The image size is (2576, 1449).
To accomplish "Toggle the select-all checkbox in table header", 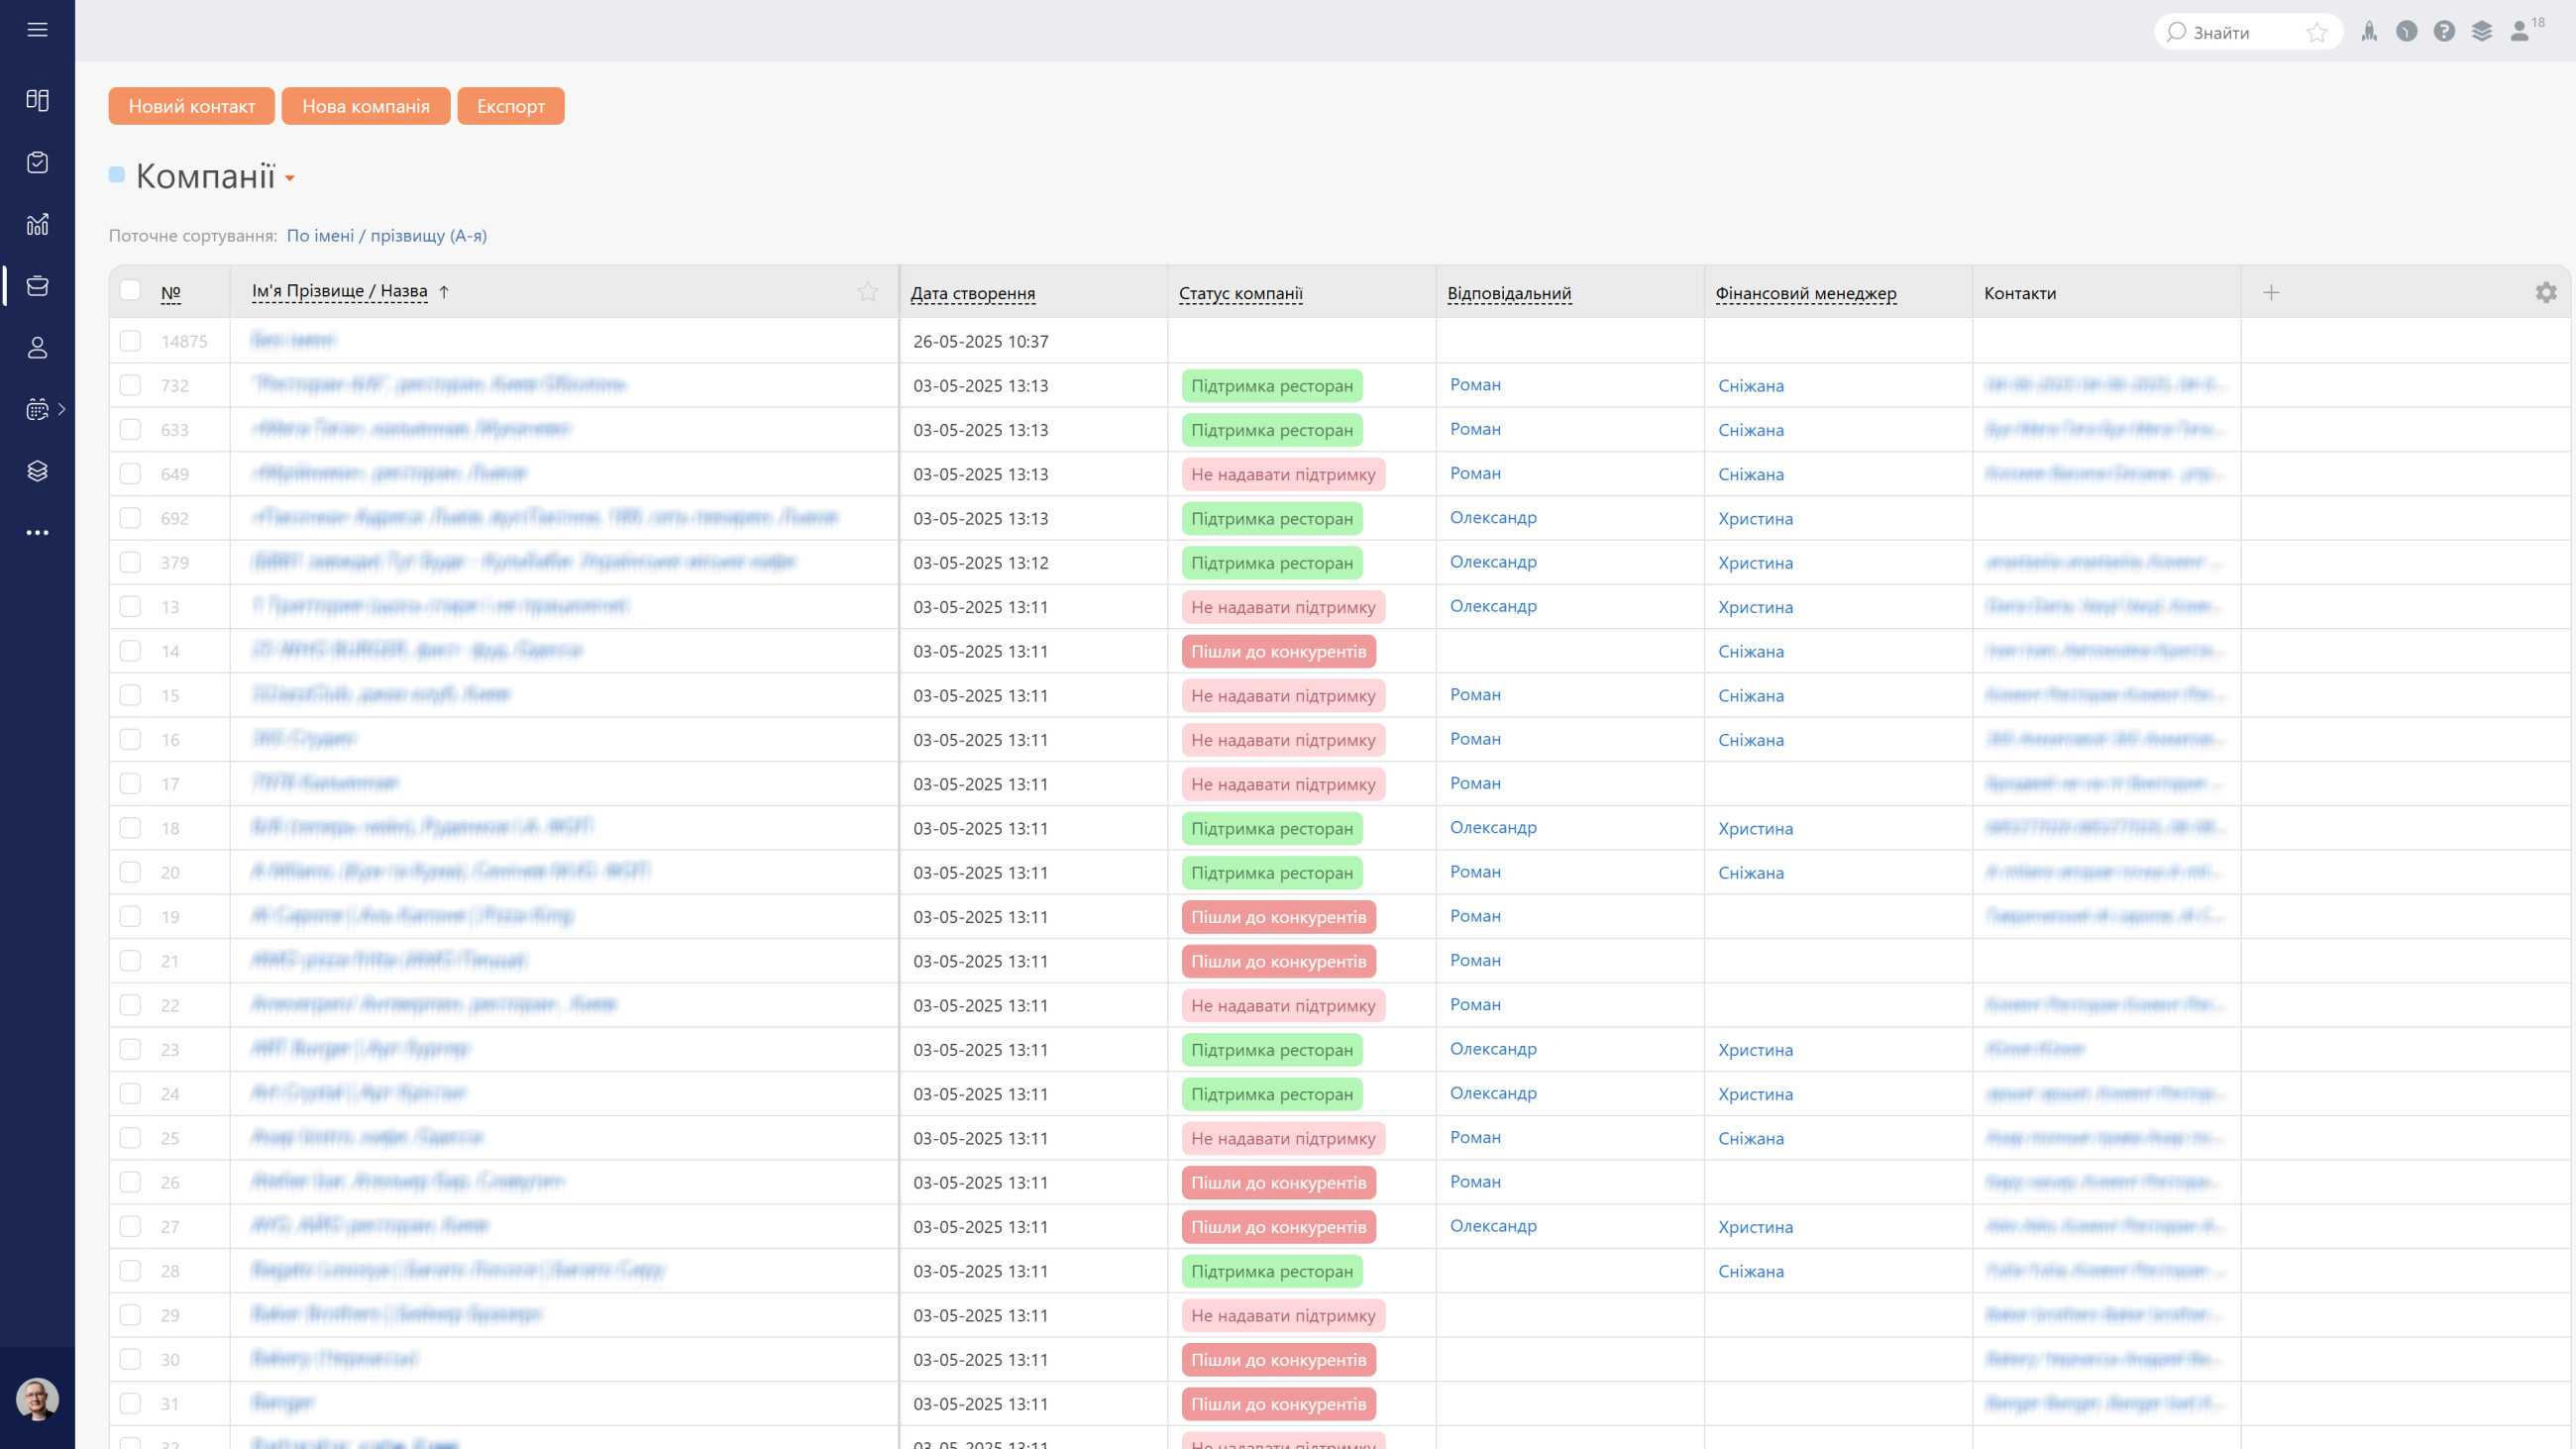I will tap(130, 290).
